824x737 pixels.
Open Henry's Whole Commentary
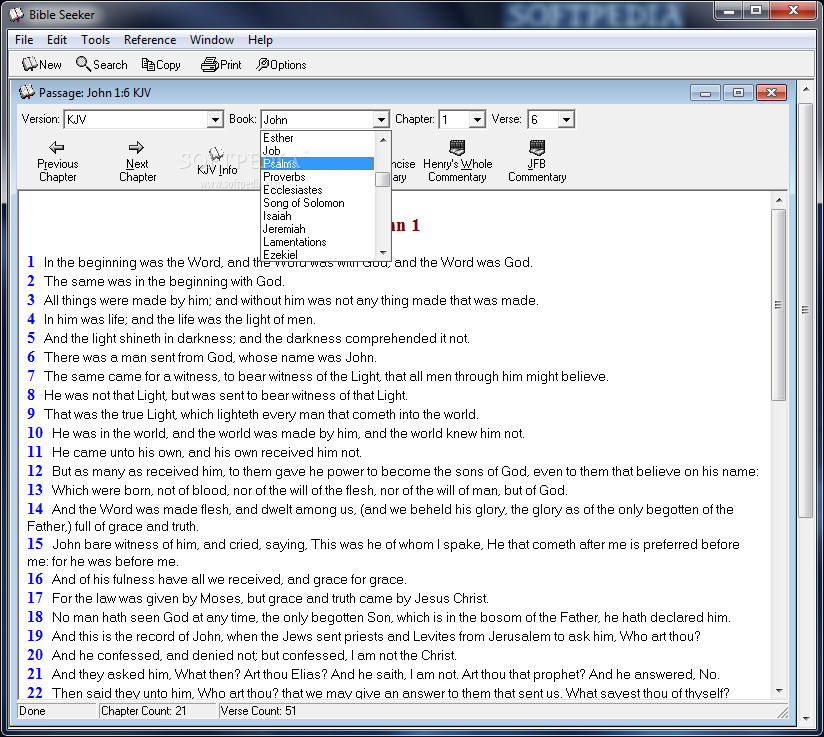(x=457, y=162)
